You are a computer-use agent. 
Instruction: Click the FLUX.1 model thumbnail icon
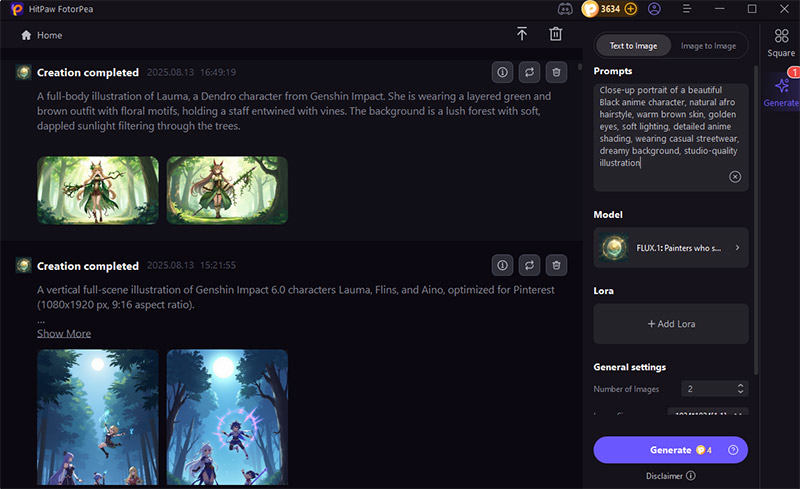614,248
